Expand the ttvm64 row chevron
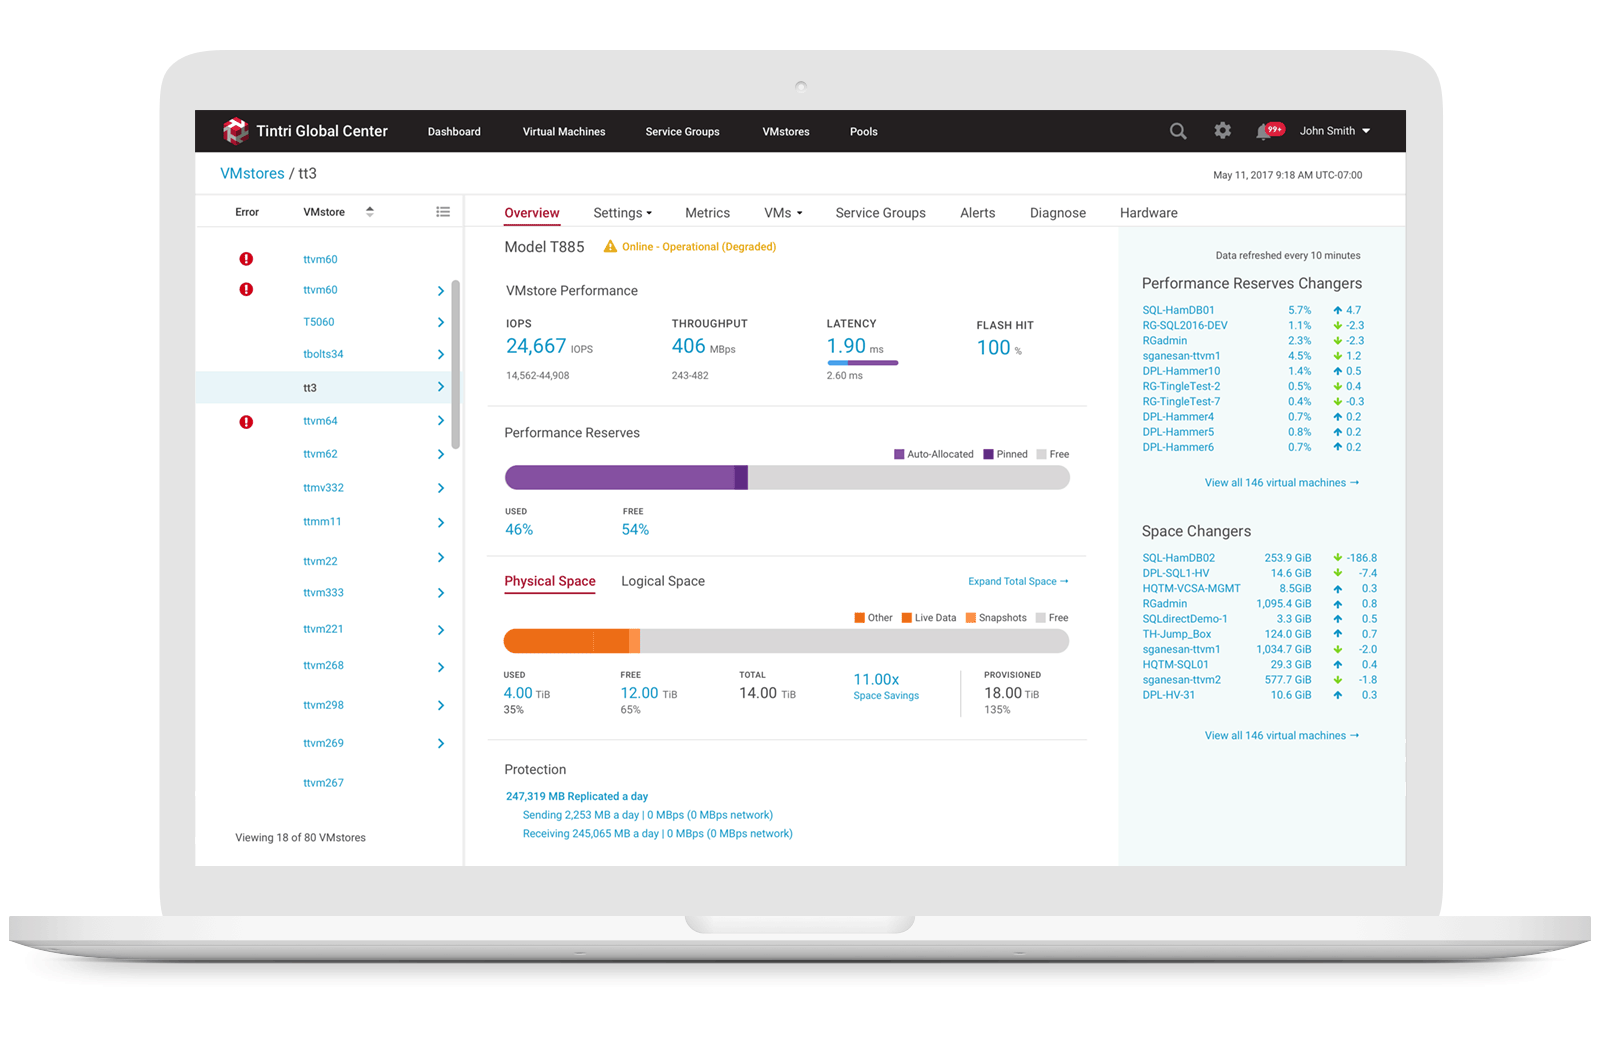Screen dimensions: 1600x1041 [x=441, y=421]
